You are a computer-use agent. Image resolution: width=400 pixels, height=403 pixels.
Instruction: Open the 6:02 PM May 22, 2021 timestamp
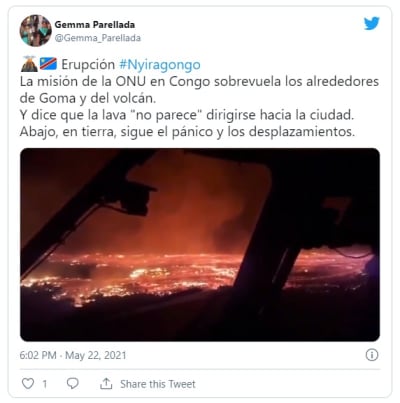(73, 355)
